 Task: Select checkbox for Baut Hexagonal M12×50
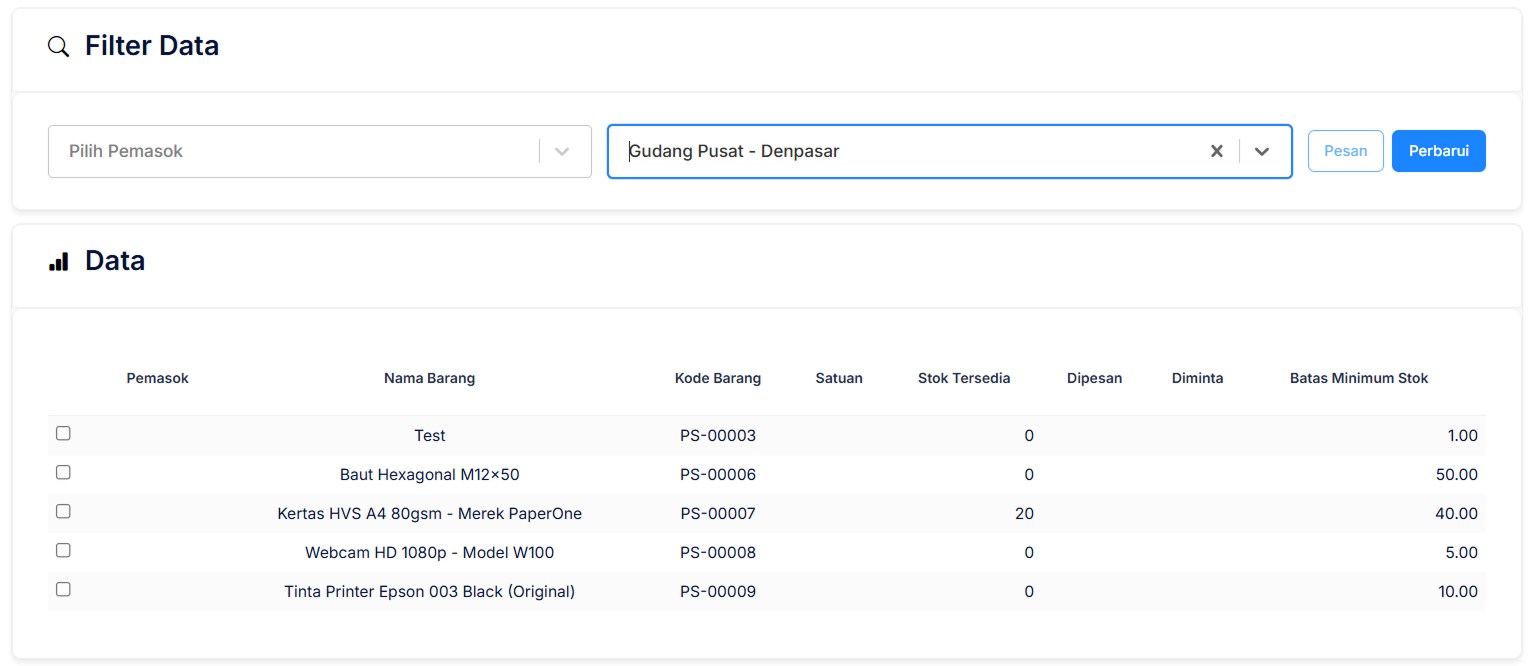(63, 472)
